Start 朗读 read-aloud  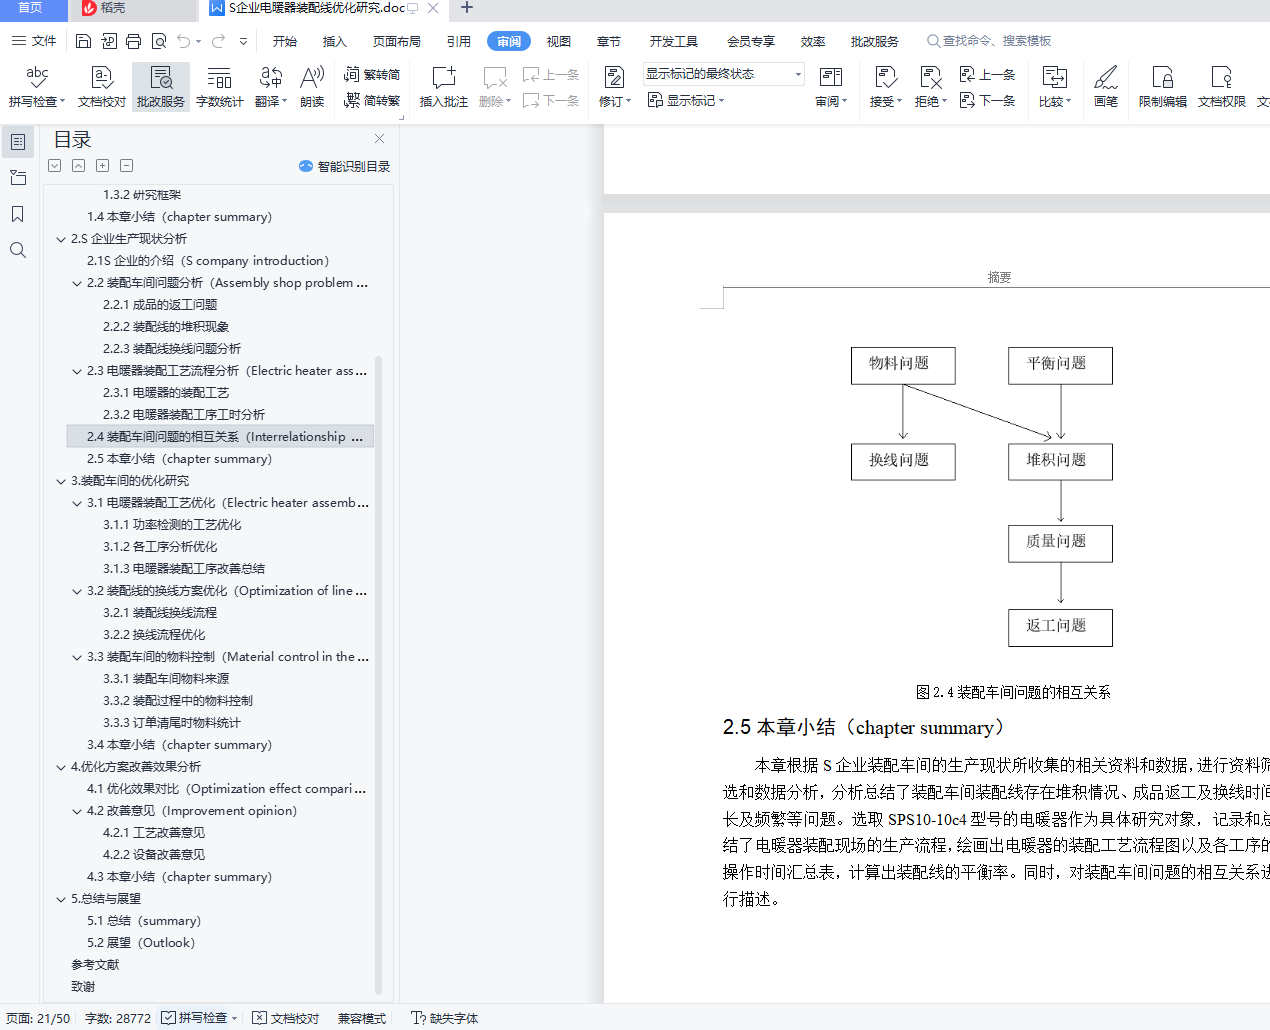(x=312, y=87)
